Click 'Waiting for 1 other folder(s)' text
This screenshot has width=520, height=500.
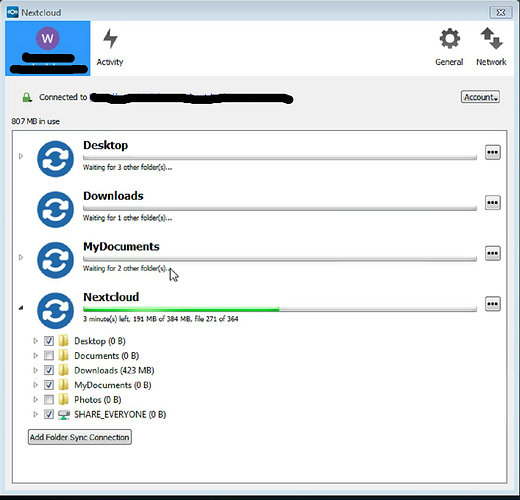(x=127, y=218)
